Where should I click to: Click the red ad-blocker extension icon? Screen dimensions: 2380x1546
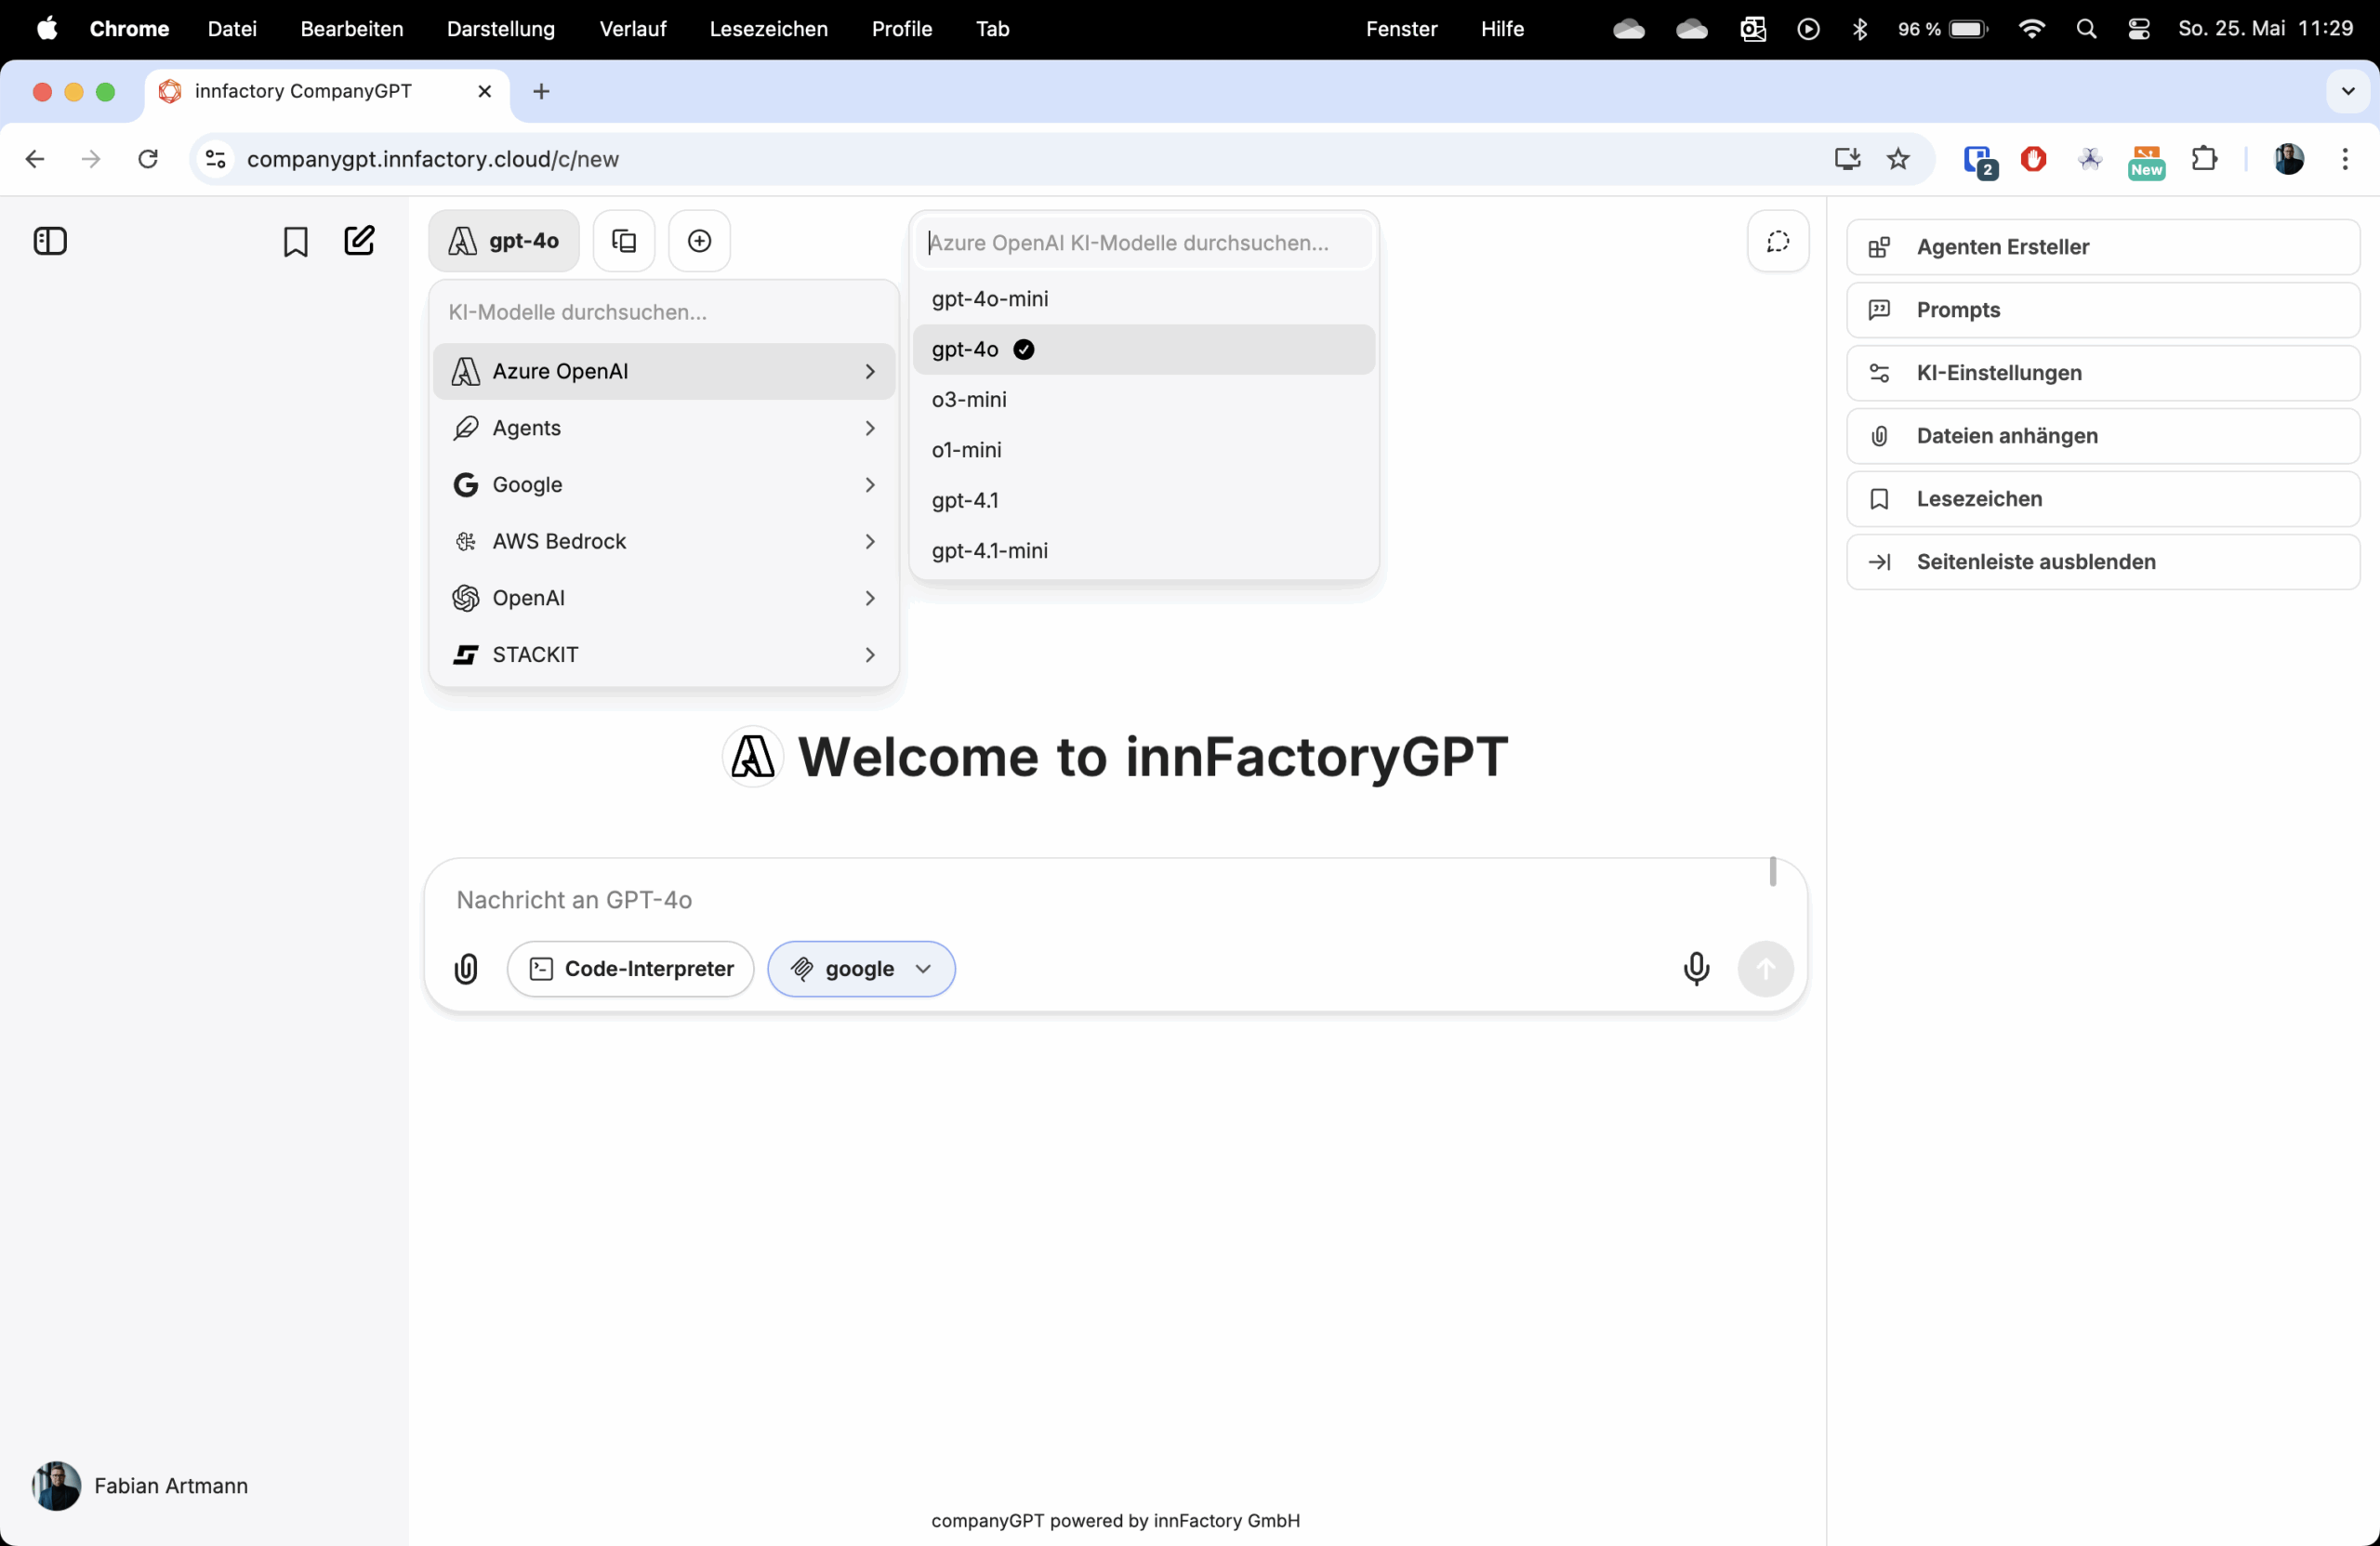pyautogui.click(x=2033, y=159)
